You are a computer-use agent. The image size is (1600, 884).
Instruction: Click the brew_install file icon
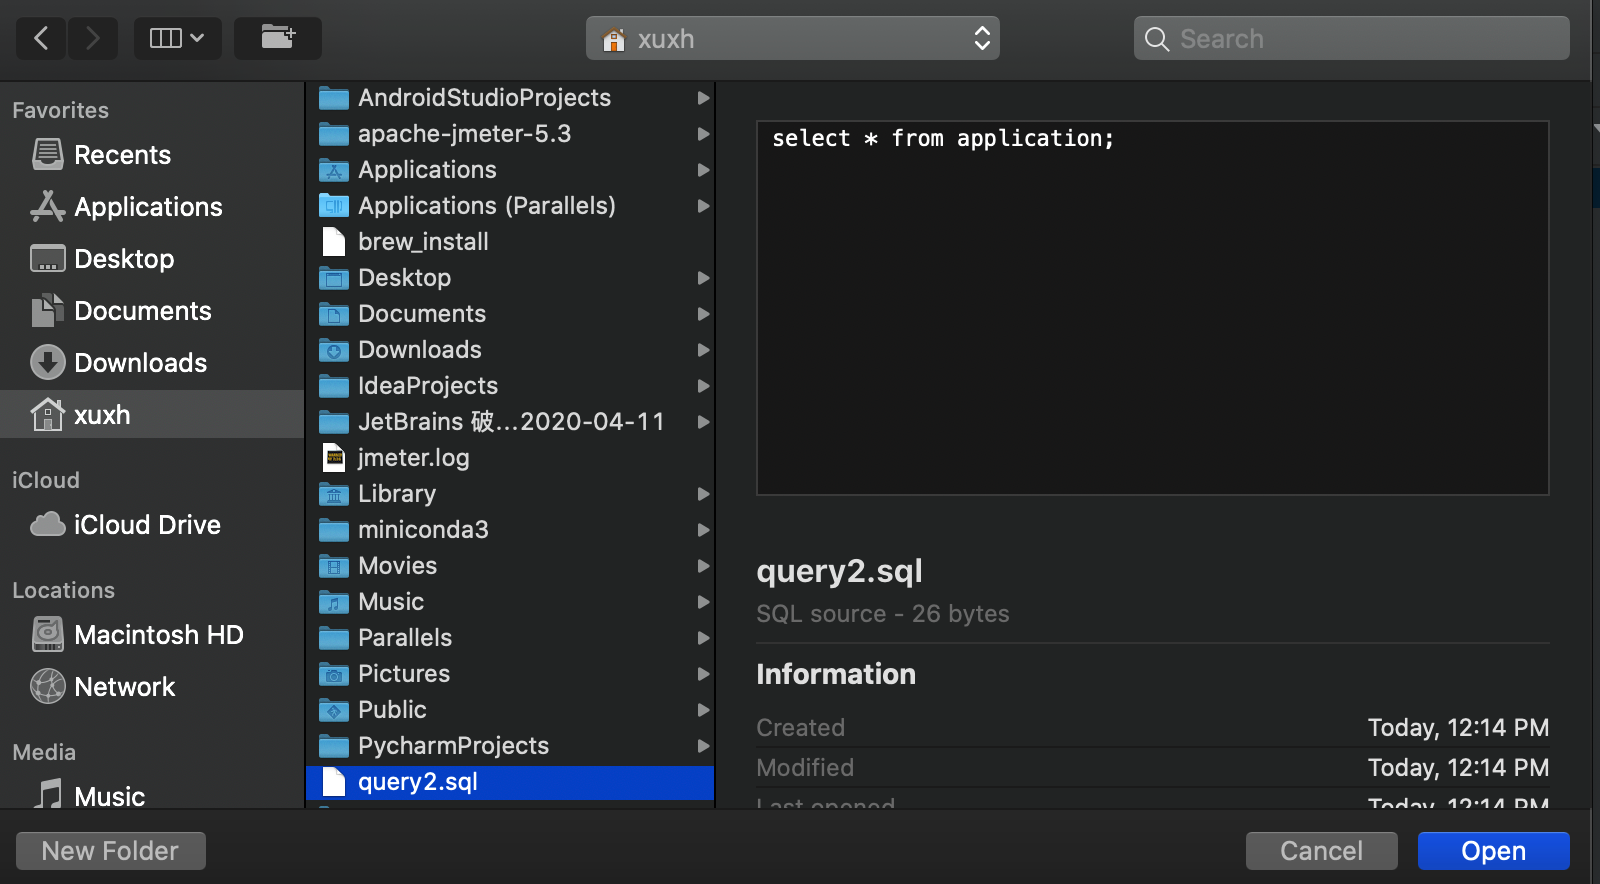click(334, 242)
